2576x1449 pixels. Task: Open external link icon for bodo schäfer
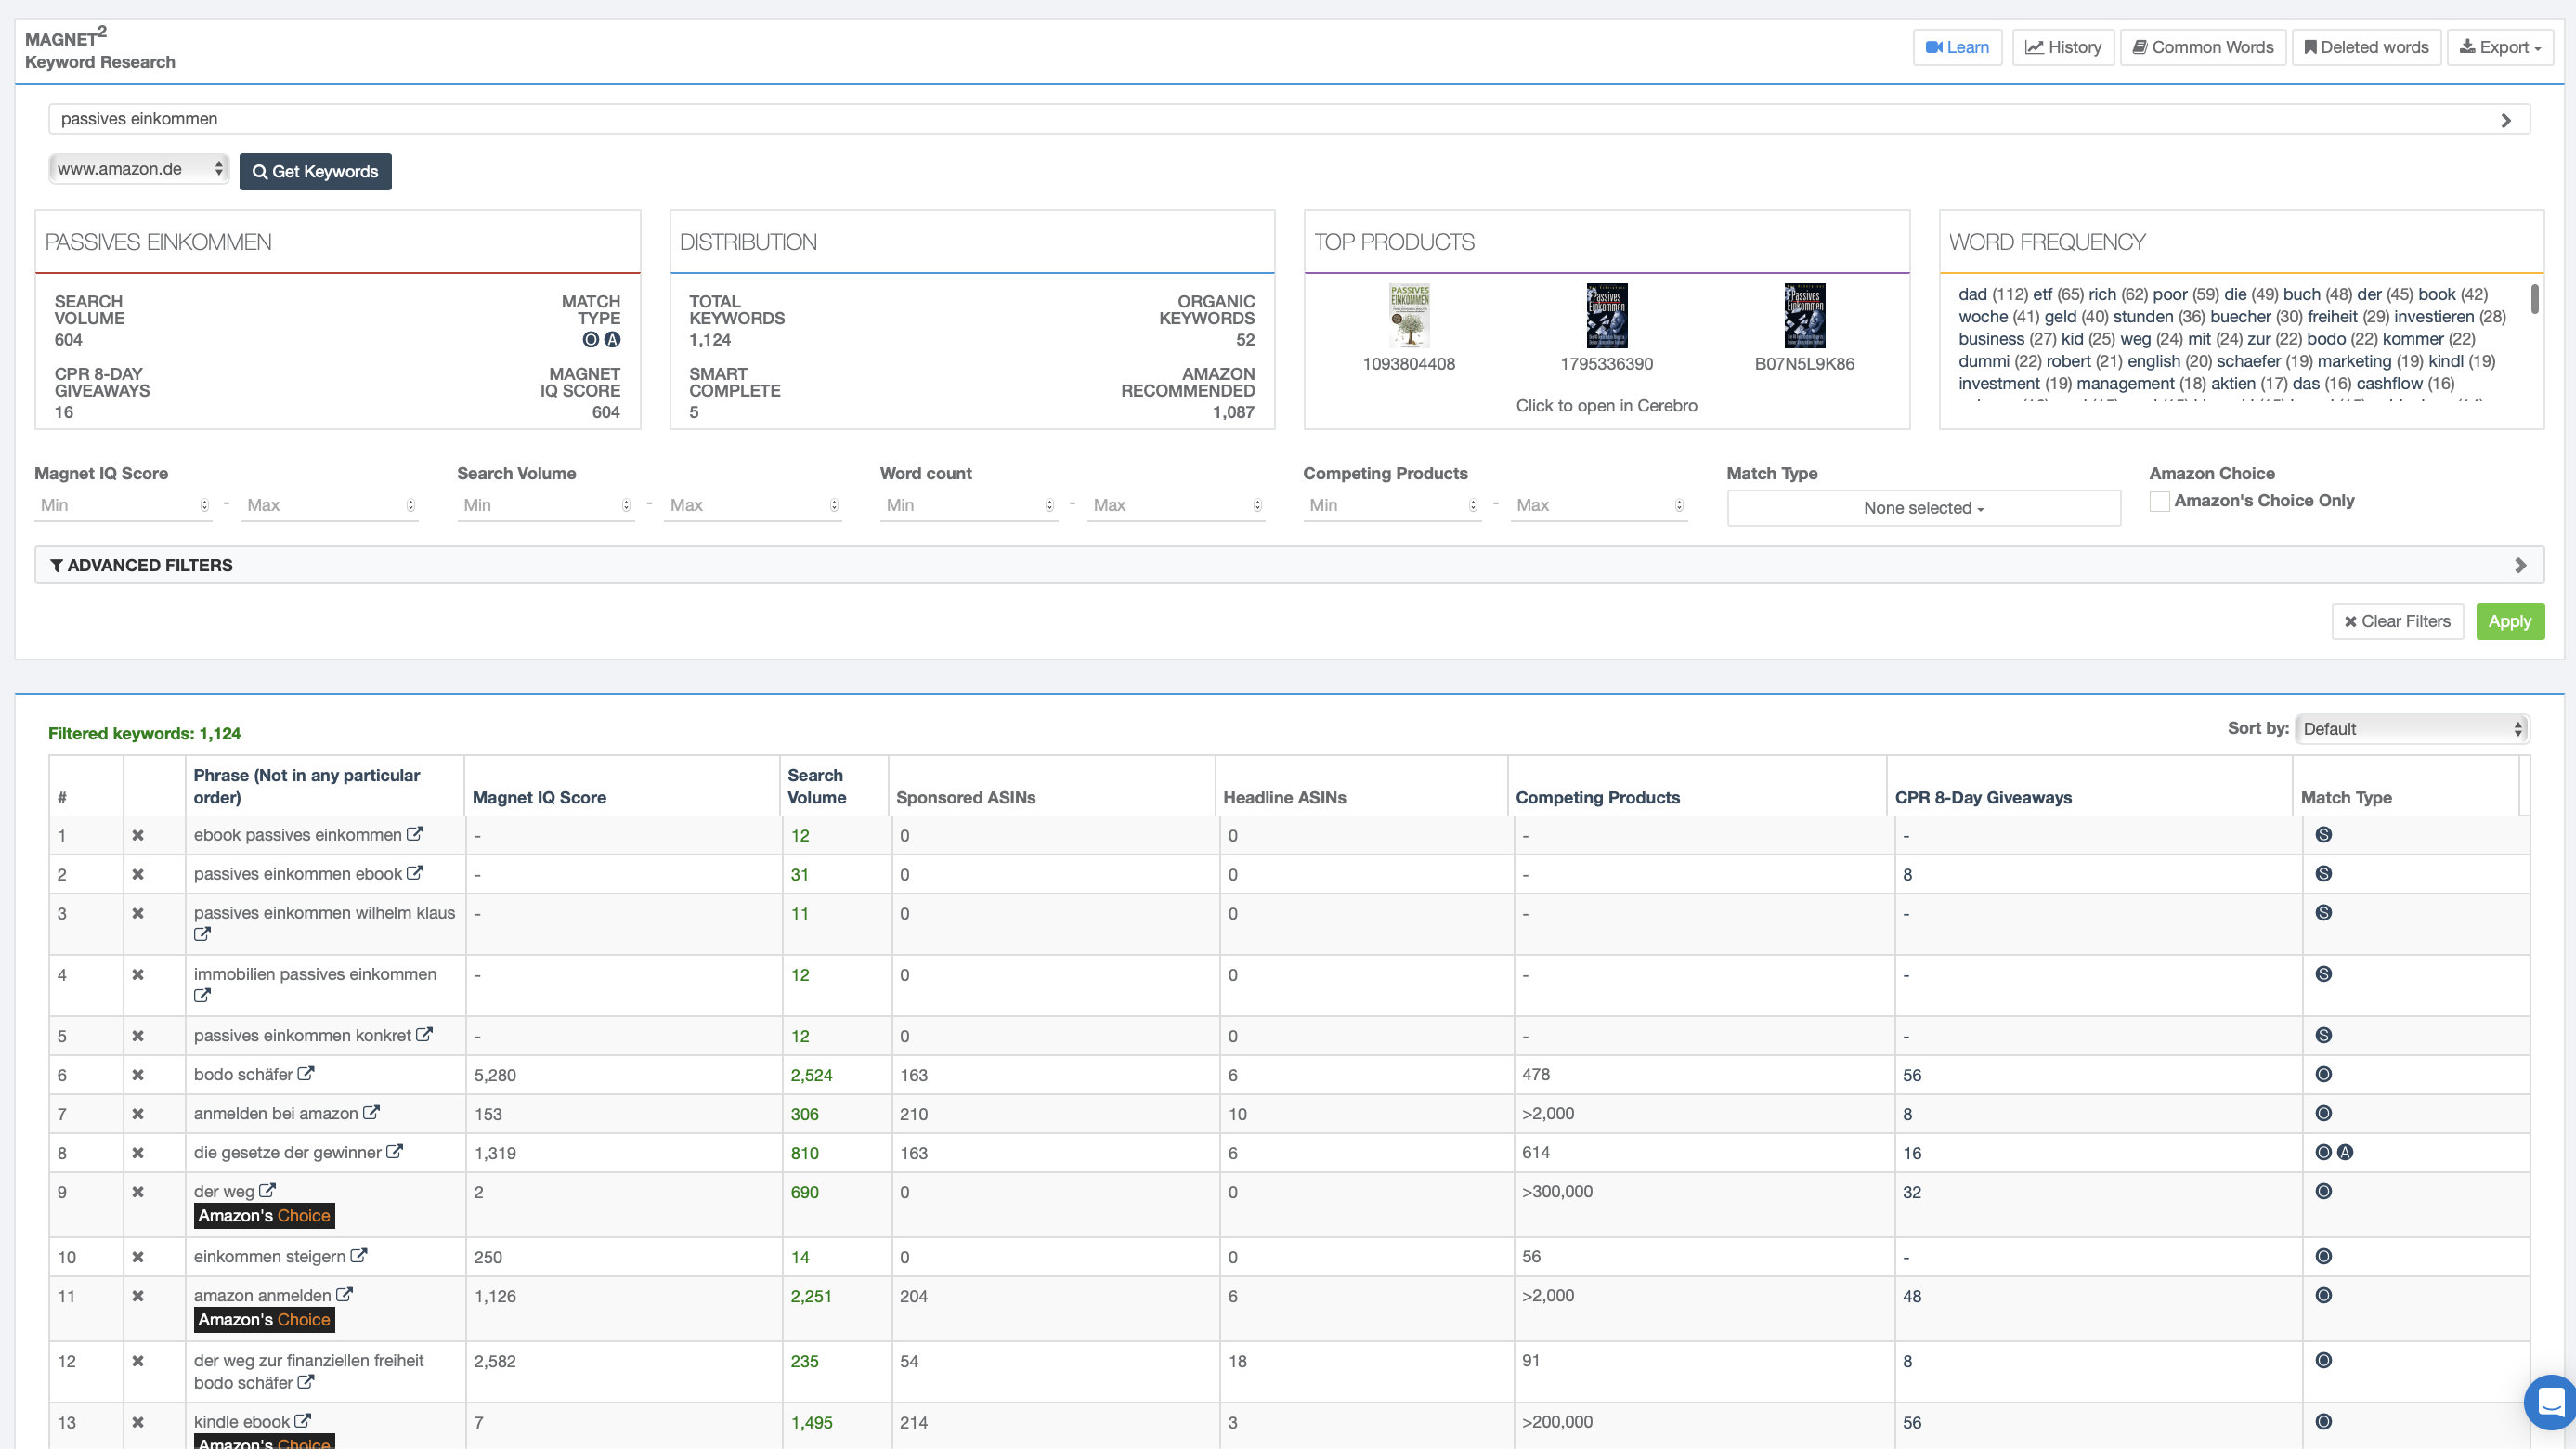pyautogui.click(x=306, y=1074)
